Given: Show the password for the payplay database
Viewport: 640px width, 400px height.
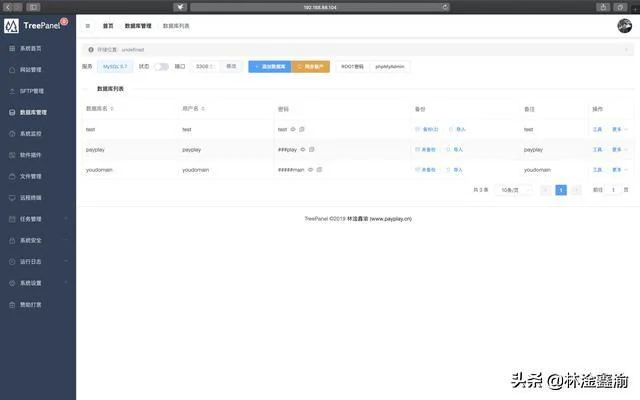Looking at the screenshot, I should click(303, 150).
